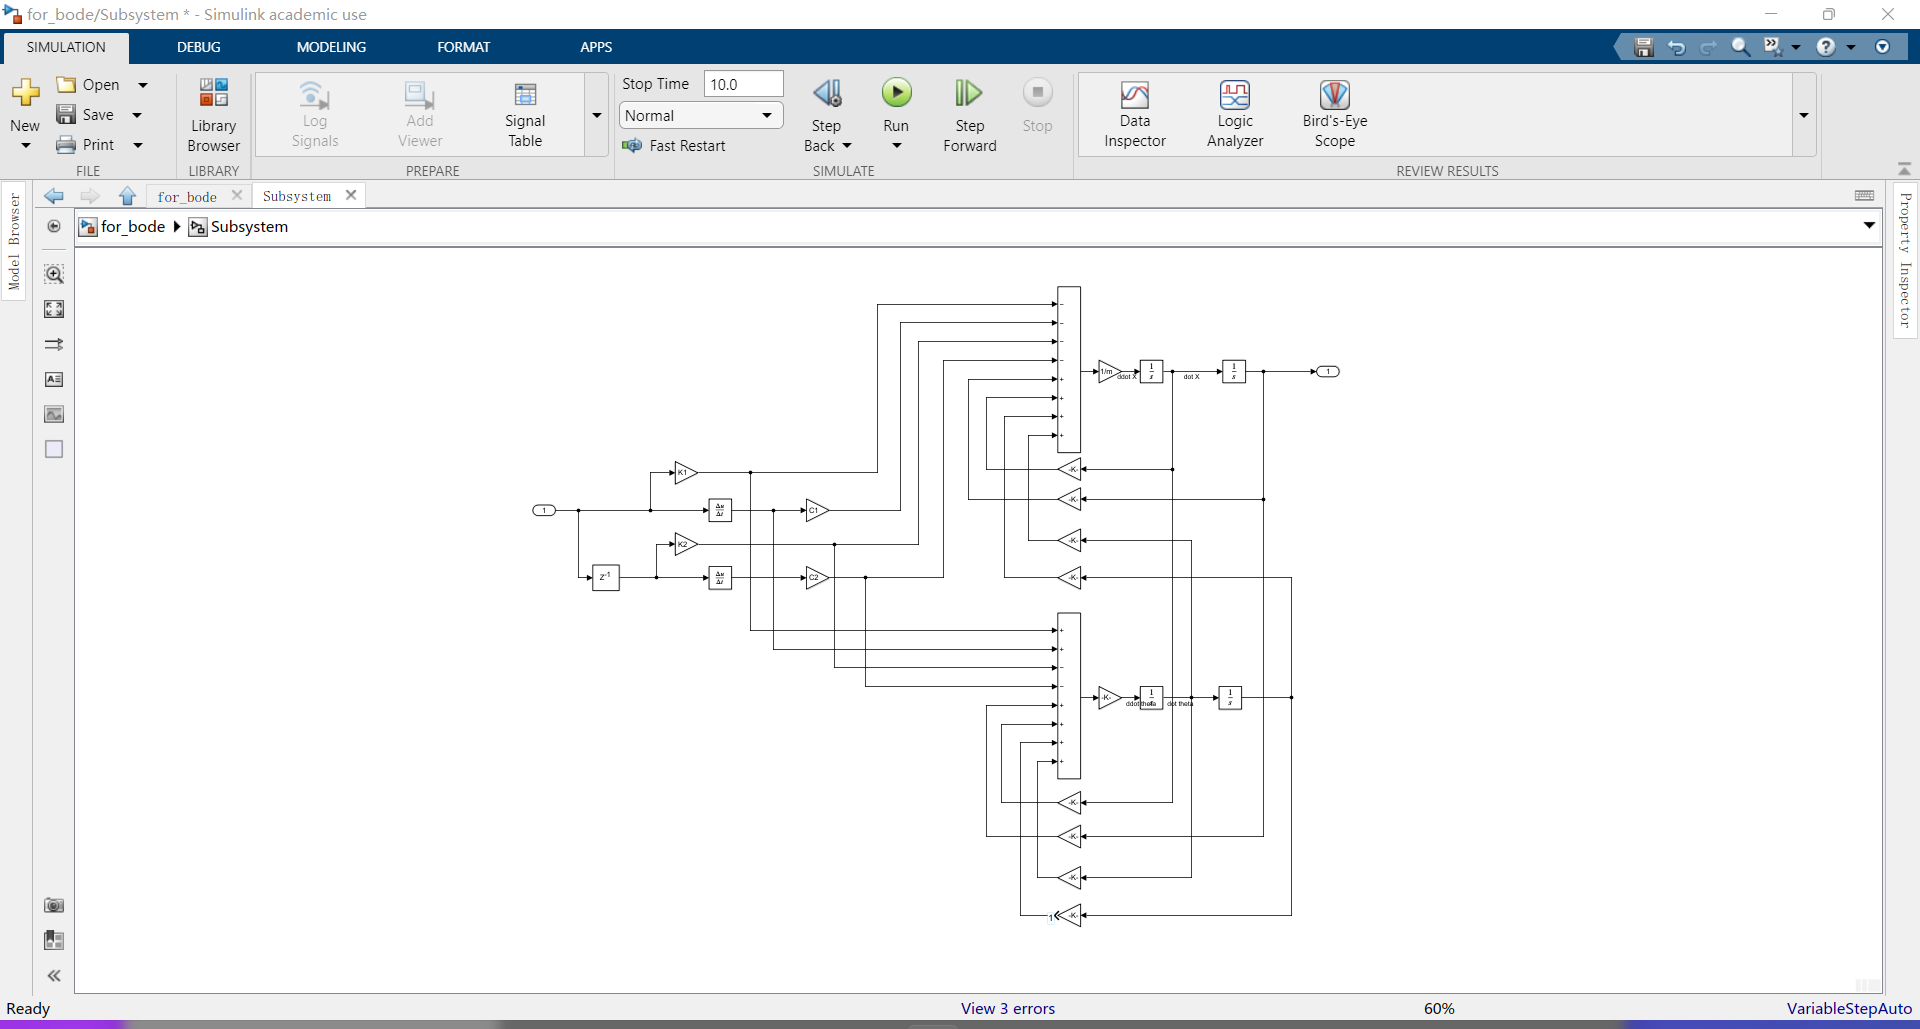Collapse the palette with the double chevron
The image size is (1920, 1029).
[54, 975]
